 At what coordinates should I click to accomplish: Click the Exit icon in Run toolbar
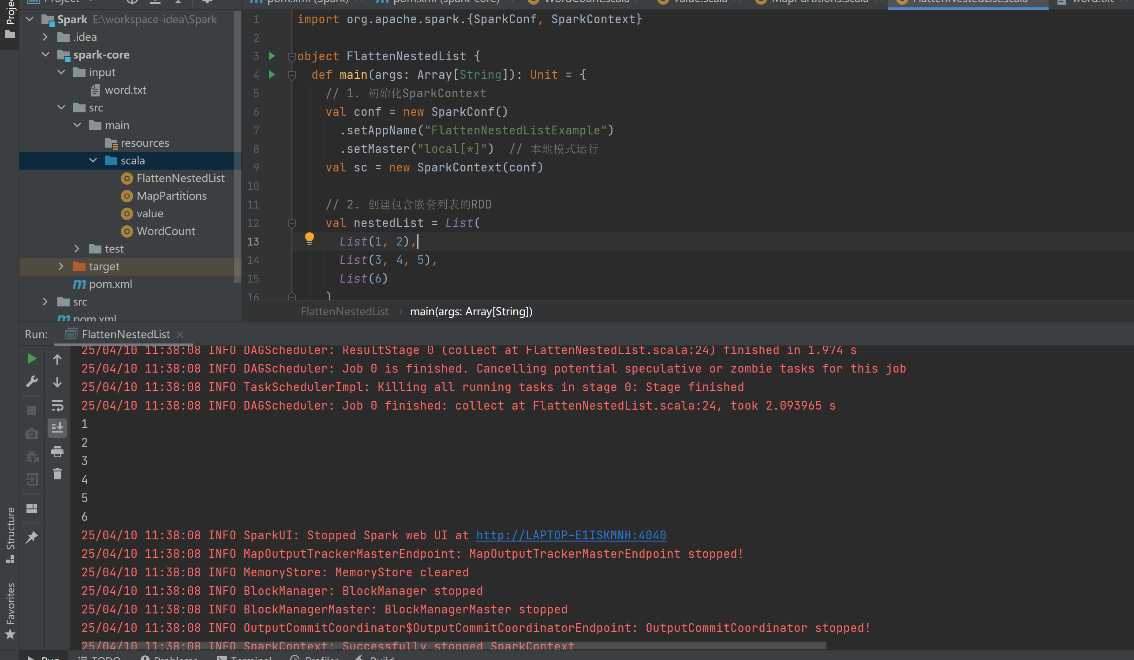coord(32,479)
